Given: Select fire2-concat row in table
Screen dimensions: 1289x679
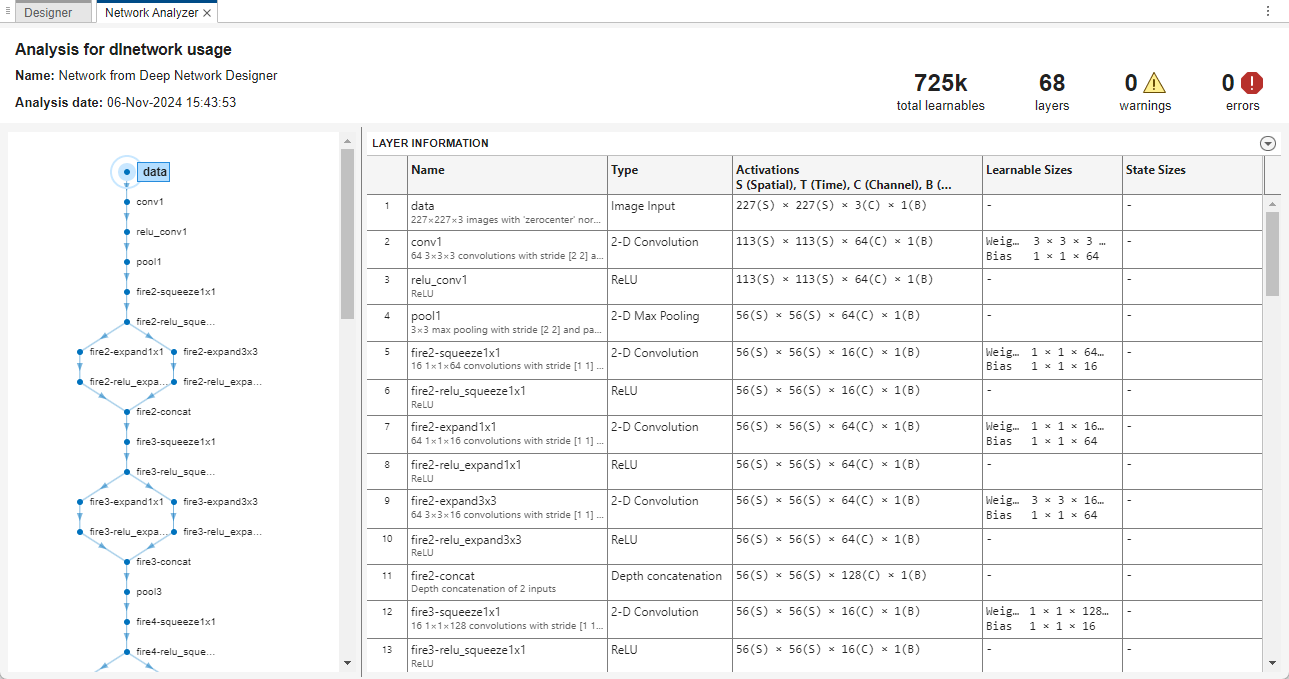Looking at the screenshot, I should tap(815, 582).
